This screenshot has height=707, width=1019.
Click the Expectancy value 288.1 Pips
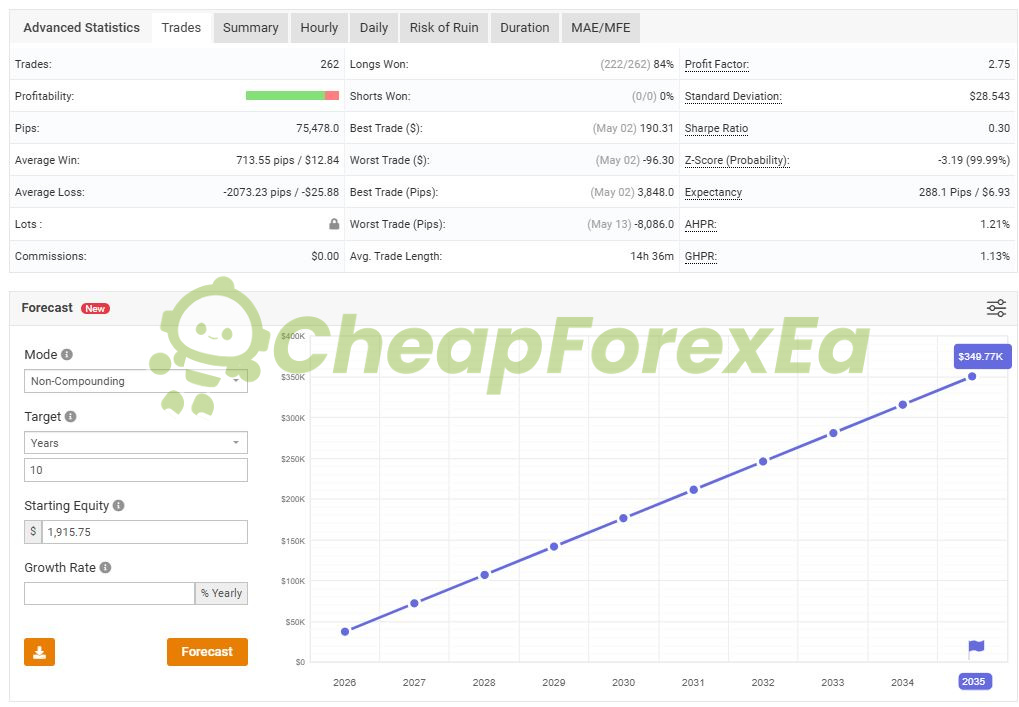(964, 192)
